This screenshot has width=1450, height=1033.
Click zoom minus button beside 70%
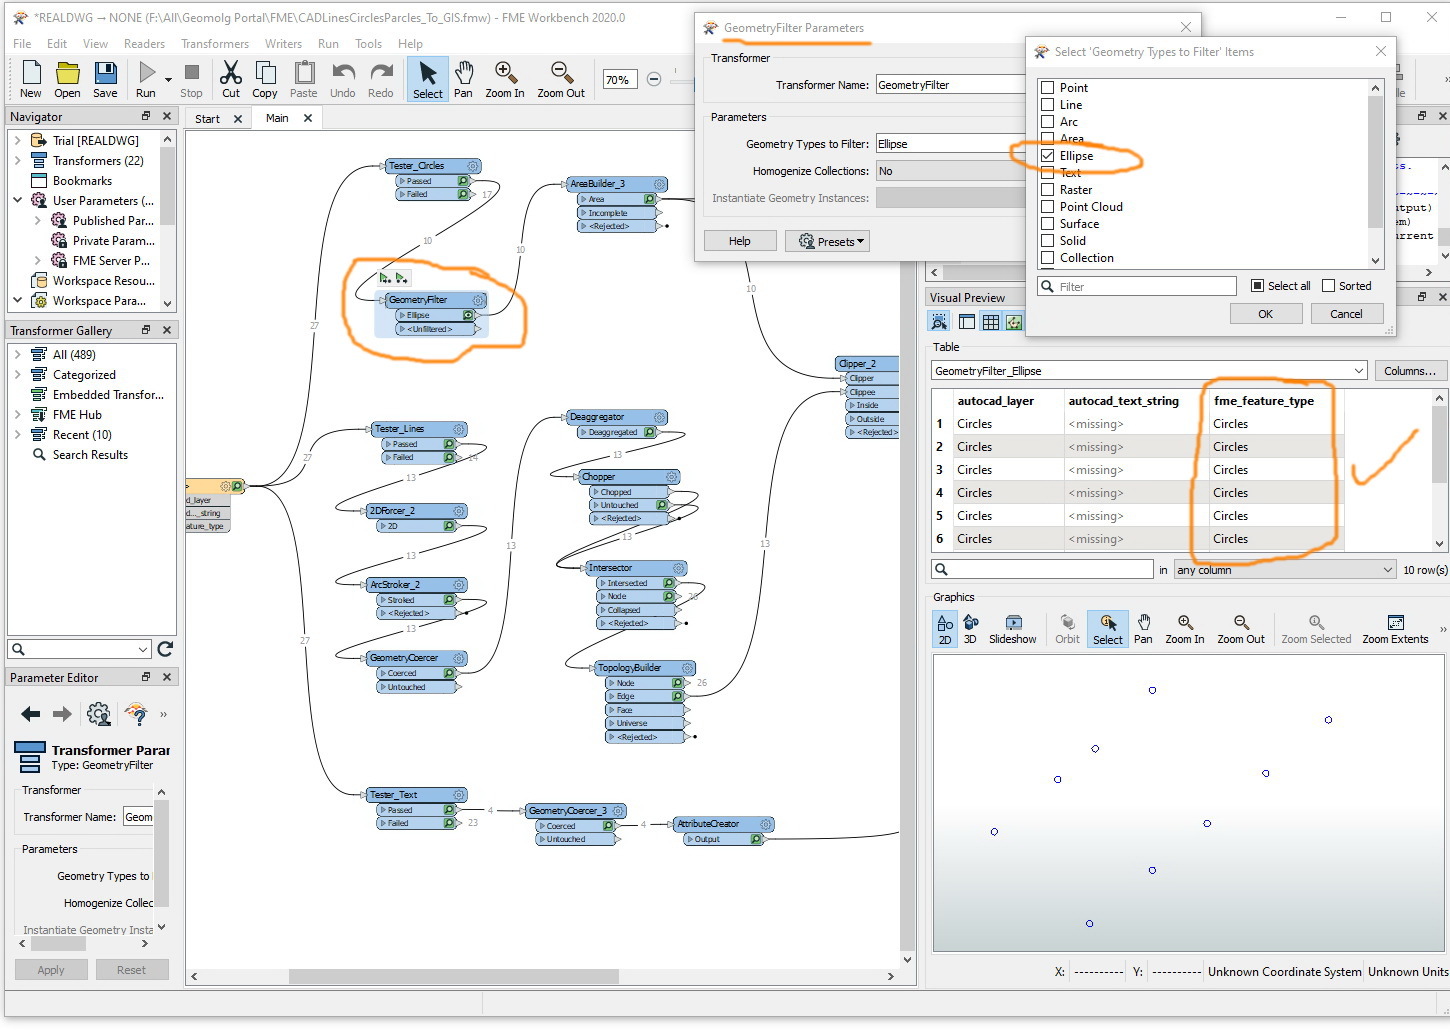pyautogui.click(x=654, y=80)
